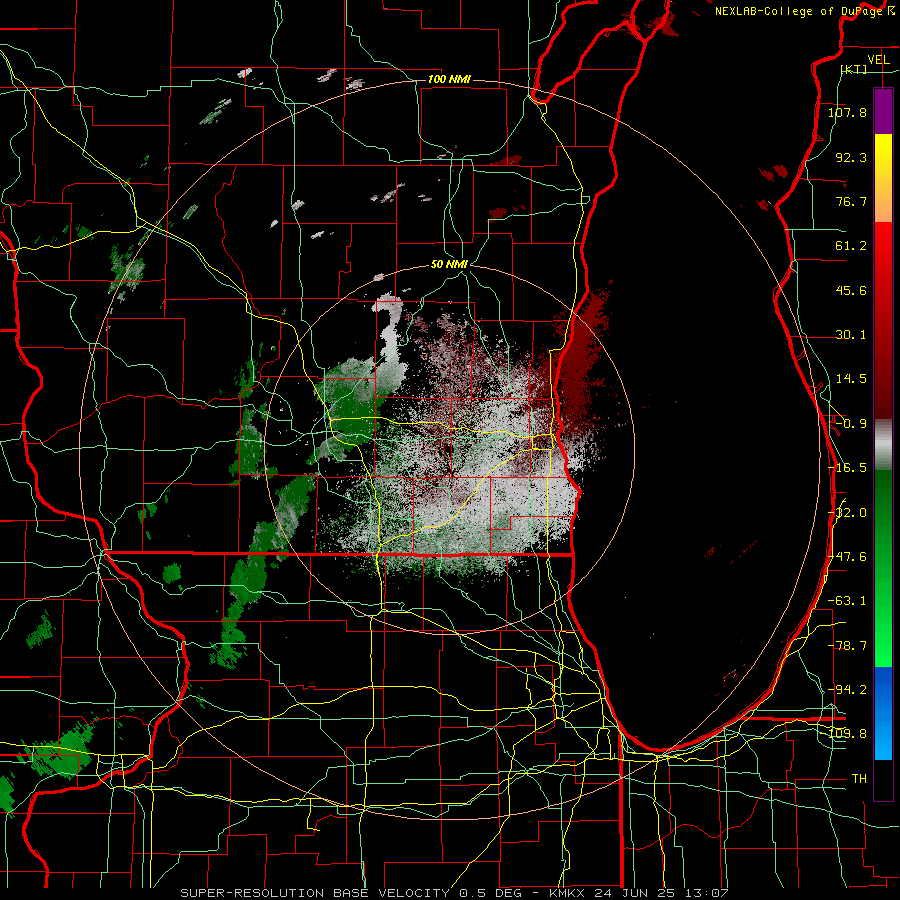This screenshot has width=900, height=900.
Task: Select the -94.2 legend value
Action: click(x=847, y=689)
